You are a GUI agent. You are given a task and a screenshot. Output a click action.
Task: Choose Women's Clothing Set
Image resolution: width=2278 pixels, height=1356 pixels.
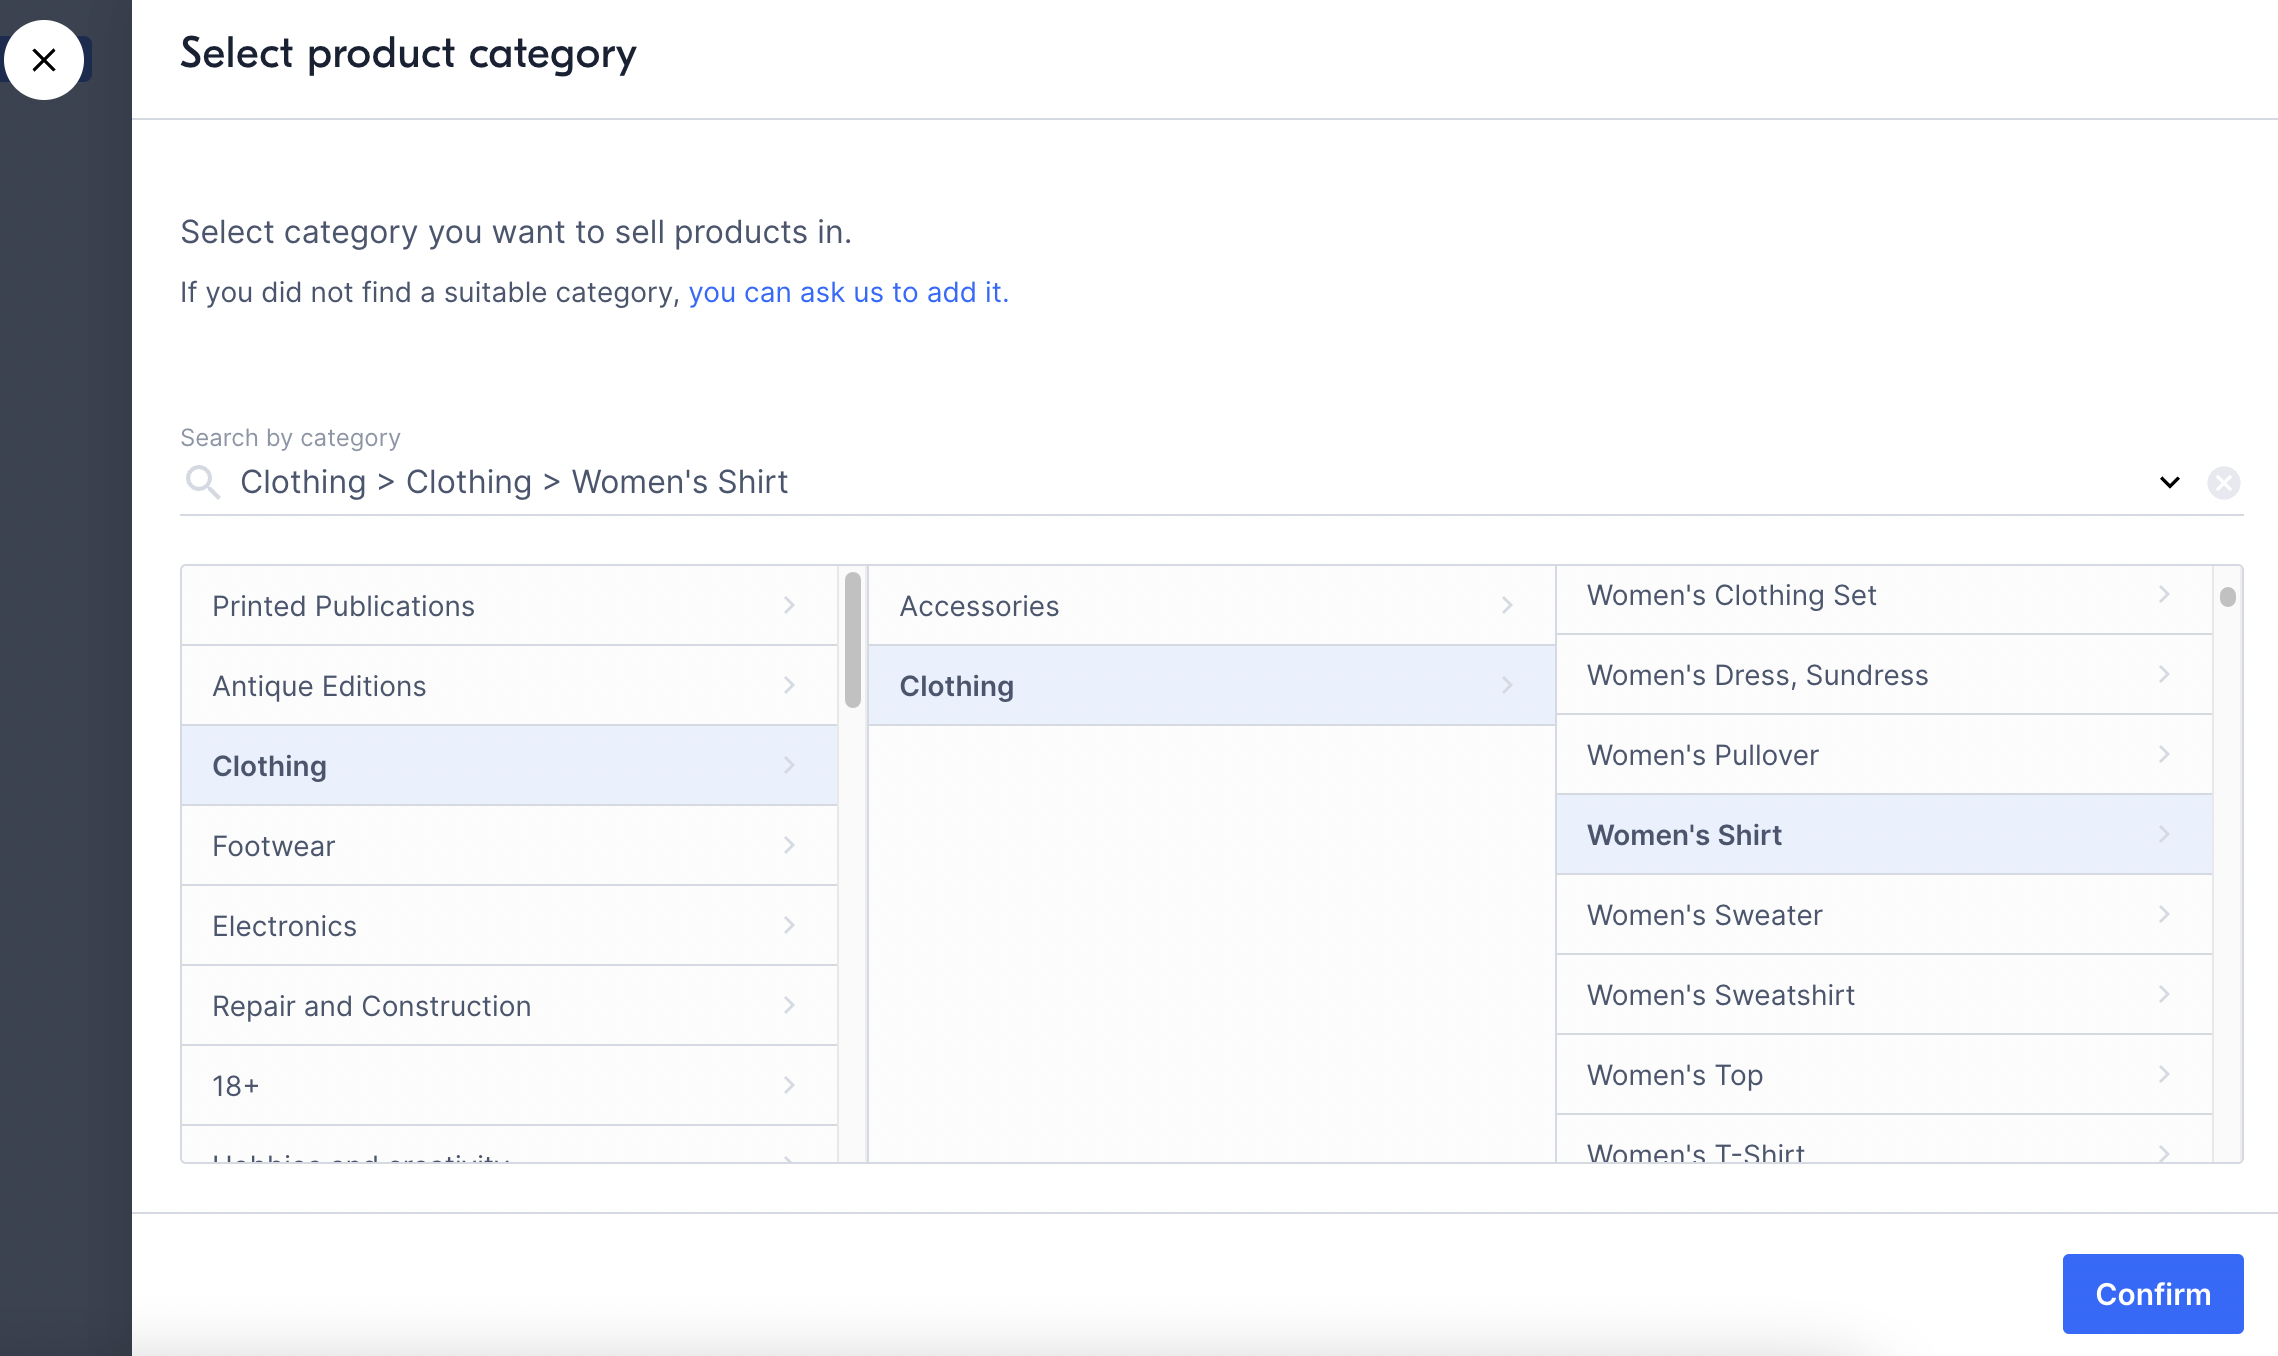coord(1884,599)
